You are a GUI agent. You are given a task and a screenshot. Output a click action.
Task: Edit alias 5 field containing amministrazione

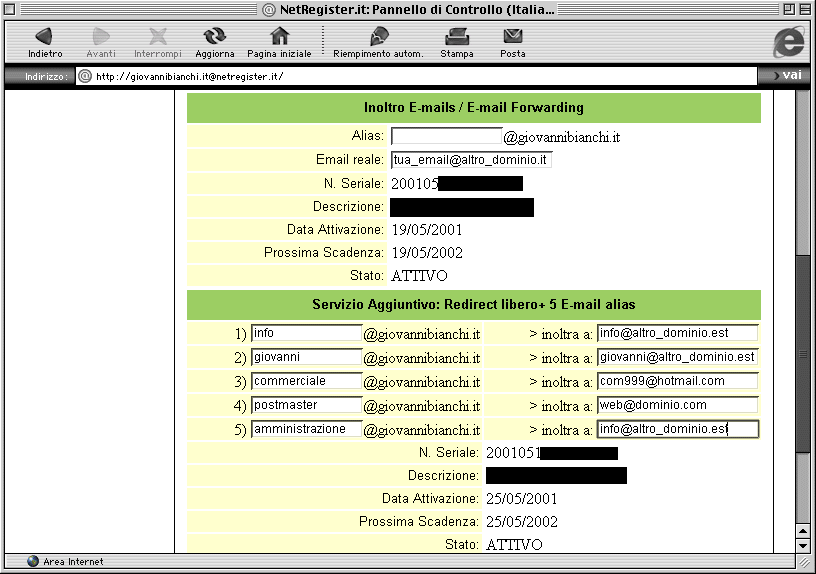point(307,429)
